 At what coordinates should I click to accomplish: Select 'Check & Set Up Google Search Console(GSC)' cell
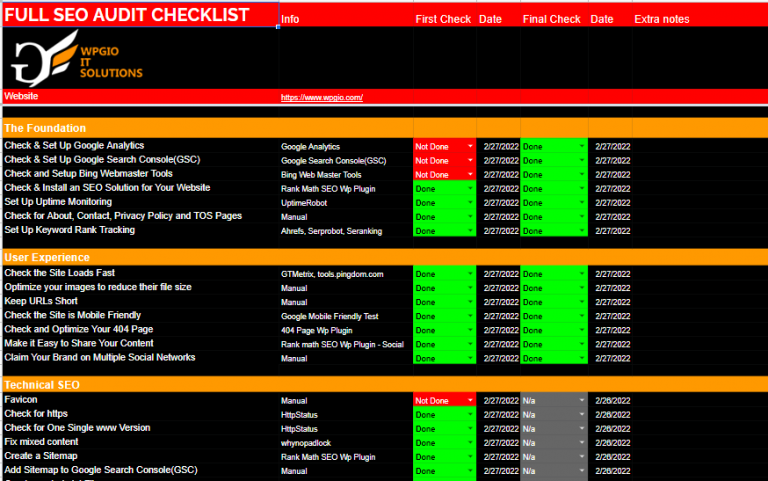[x=141, y=160]
